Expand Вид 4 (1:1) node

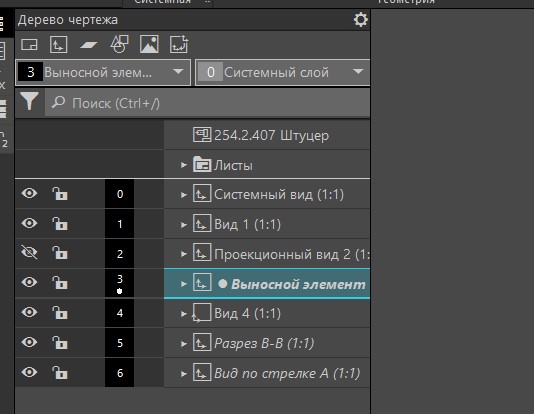[x=184, y=314]
